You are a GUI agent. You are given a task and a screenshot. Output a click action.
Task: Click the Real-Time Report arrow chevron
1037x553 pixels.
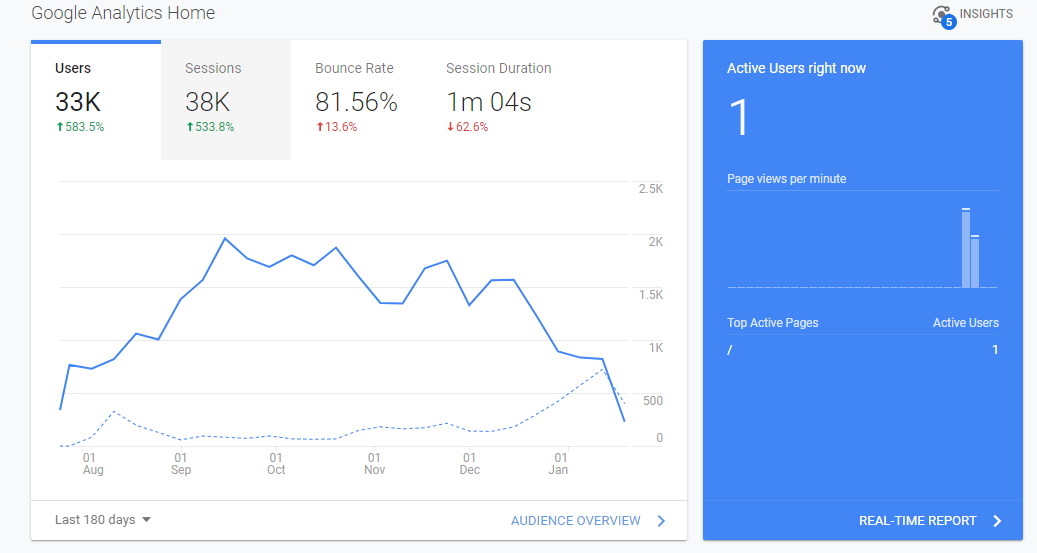(997, 521)
